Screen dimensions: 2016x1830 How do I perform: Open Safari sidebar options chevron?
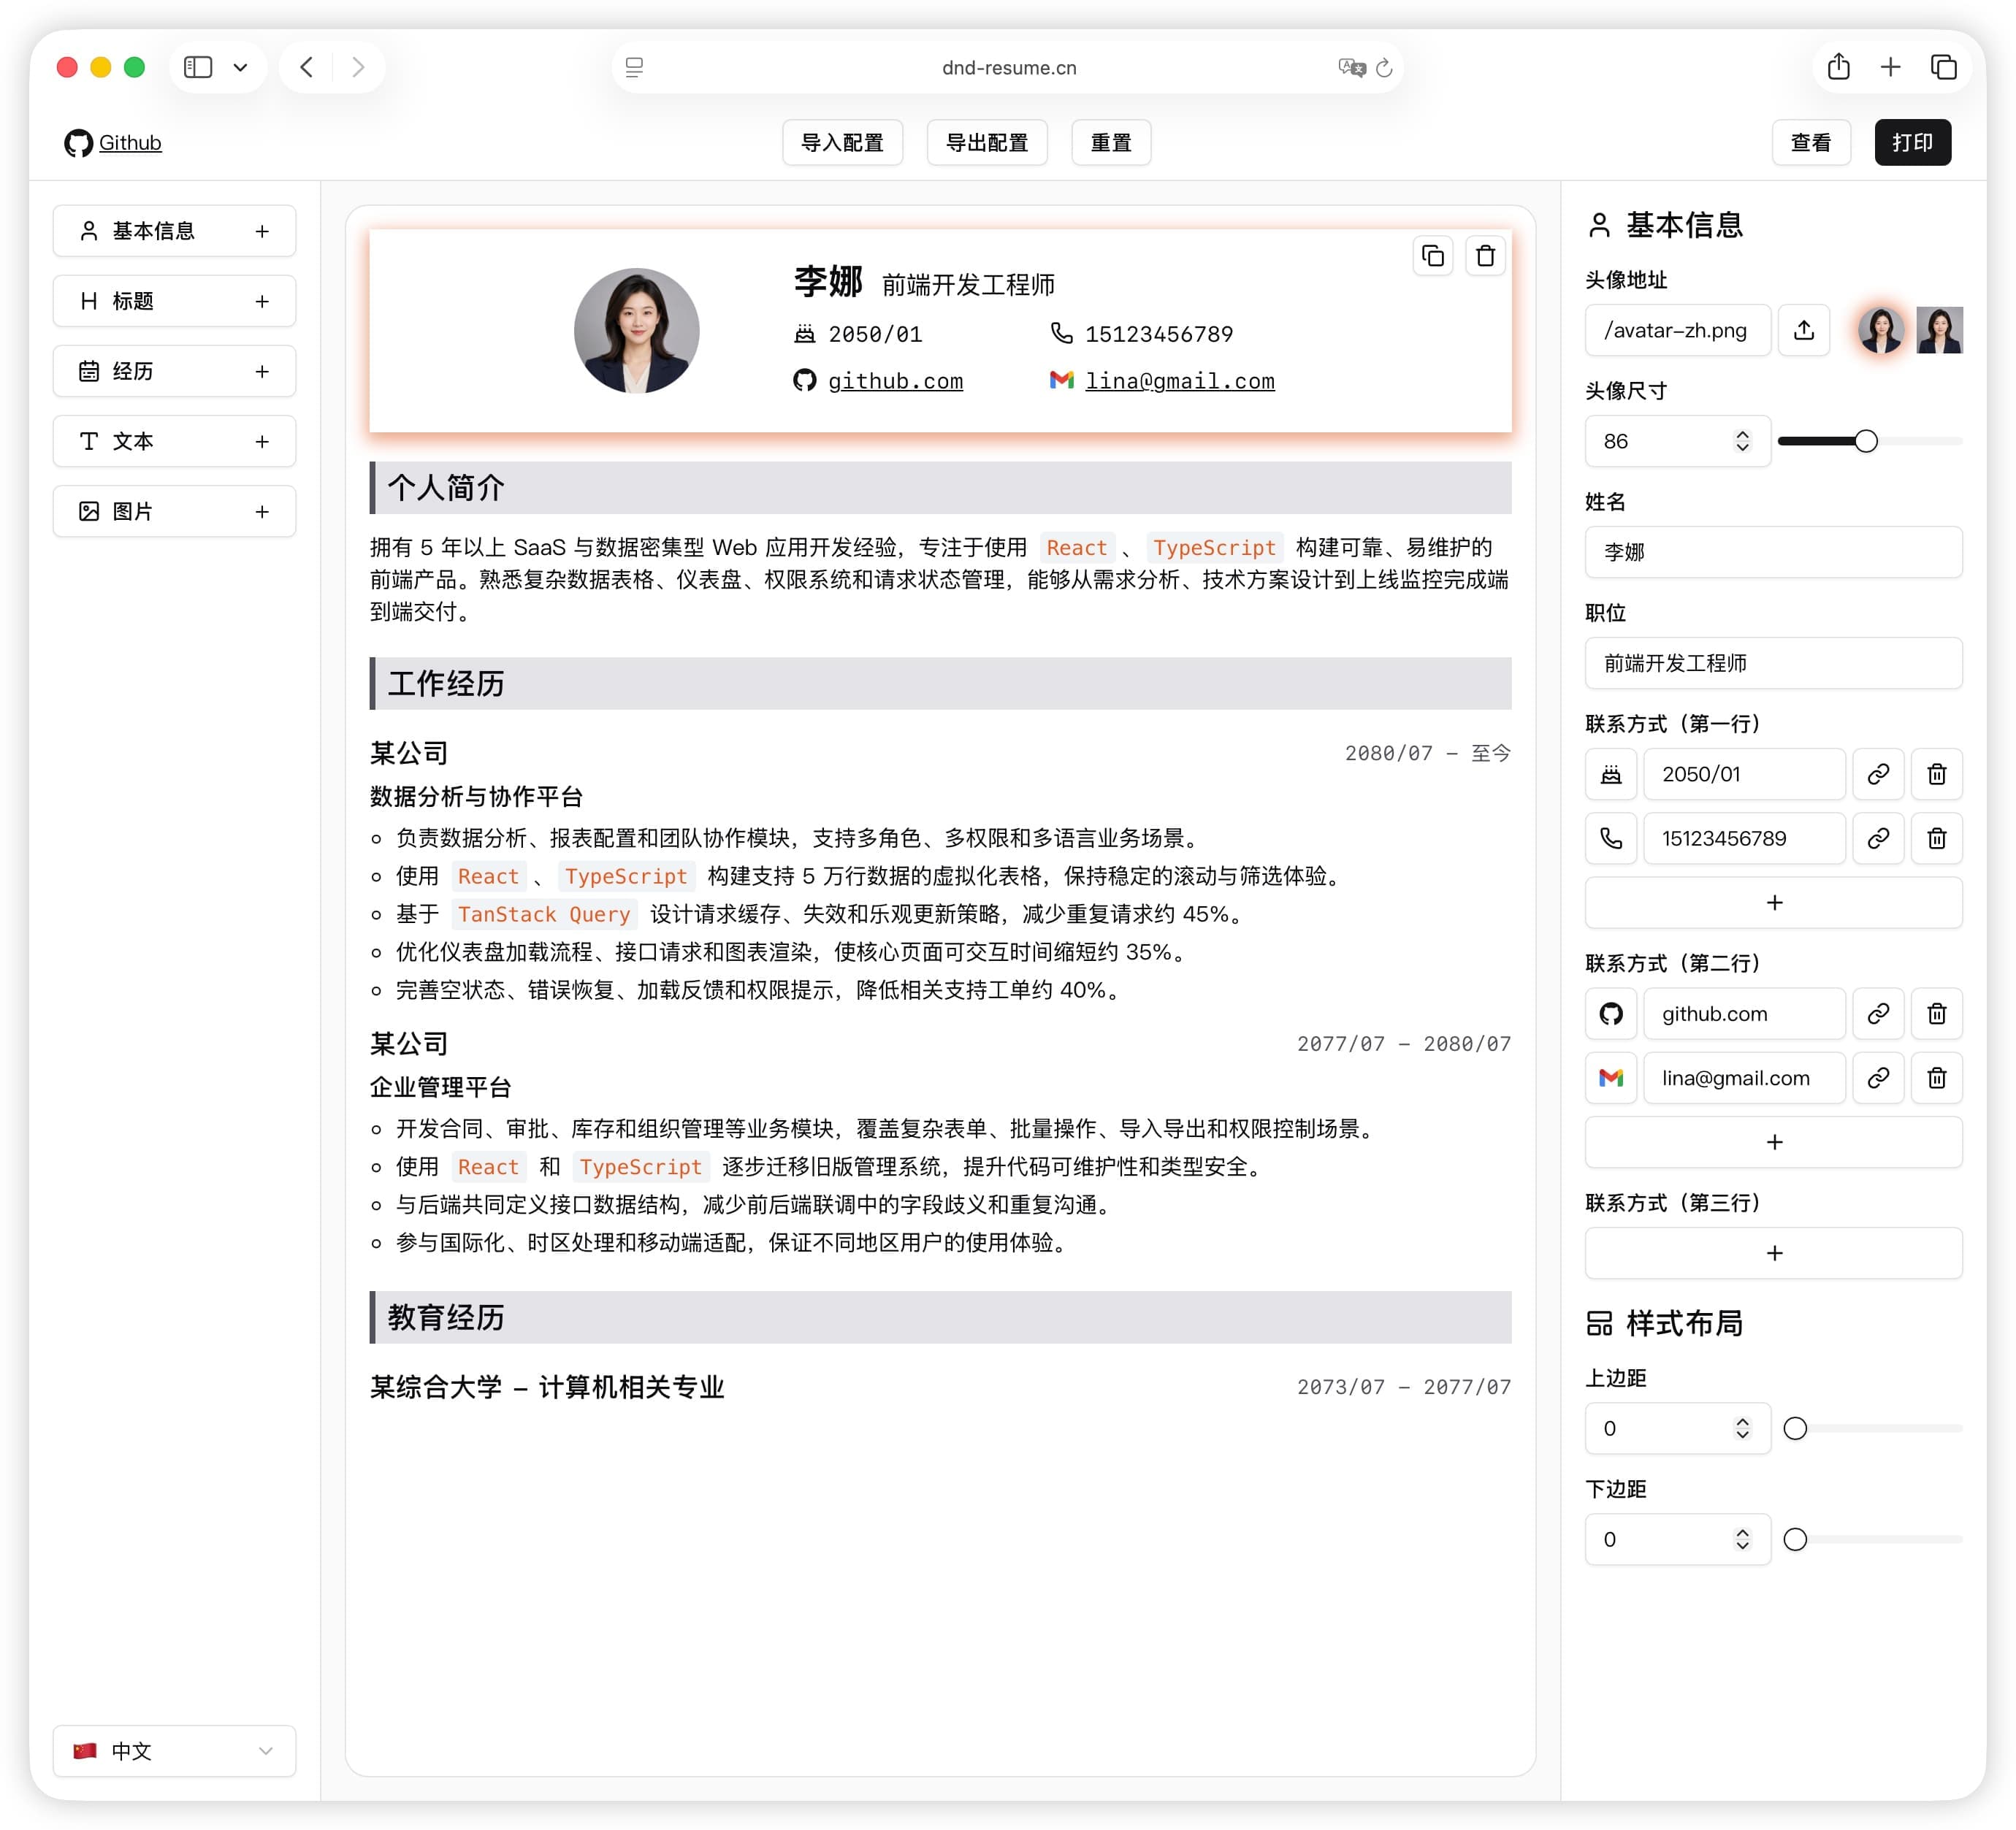240,67
